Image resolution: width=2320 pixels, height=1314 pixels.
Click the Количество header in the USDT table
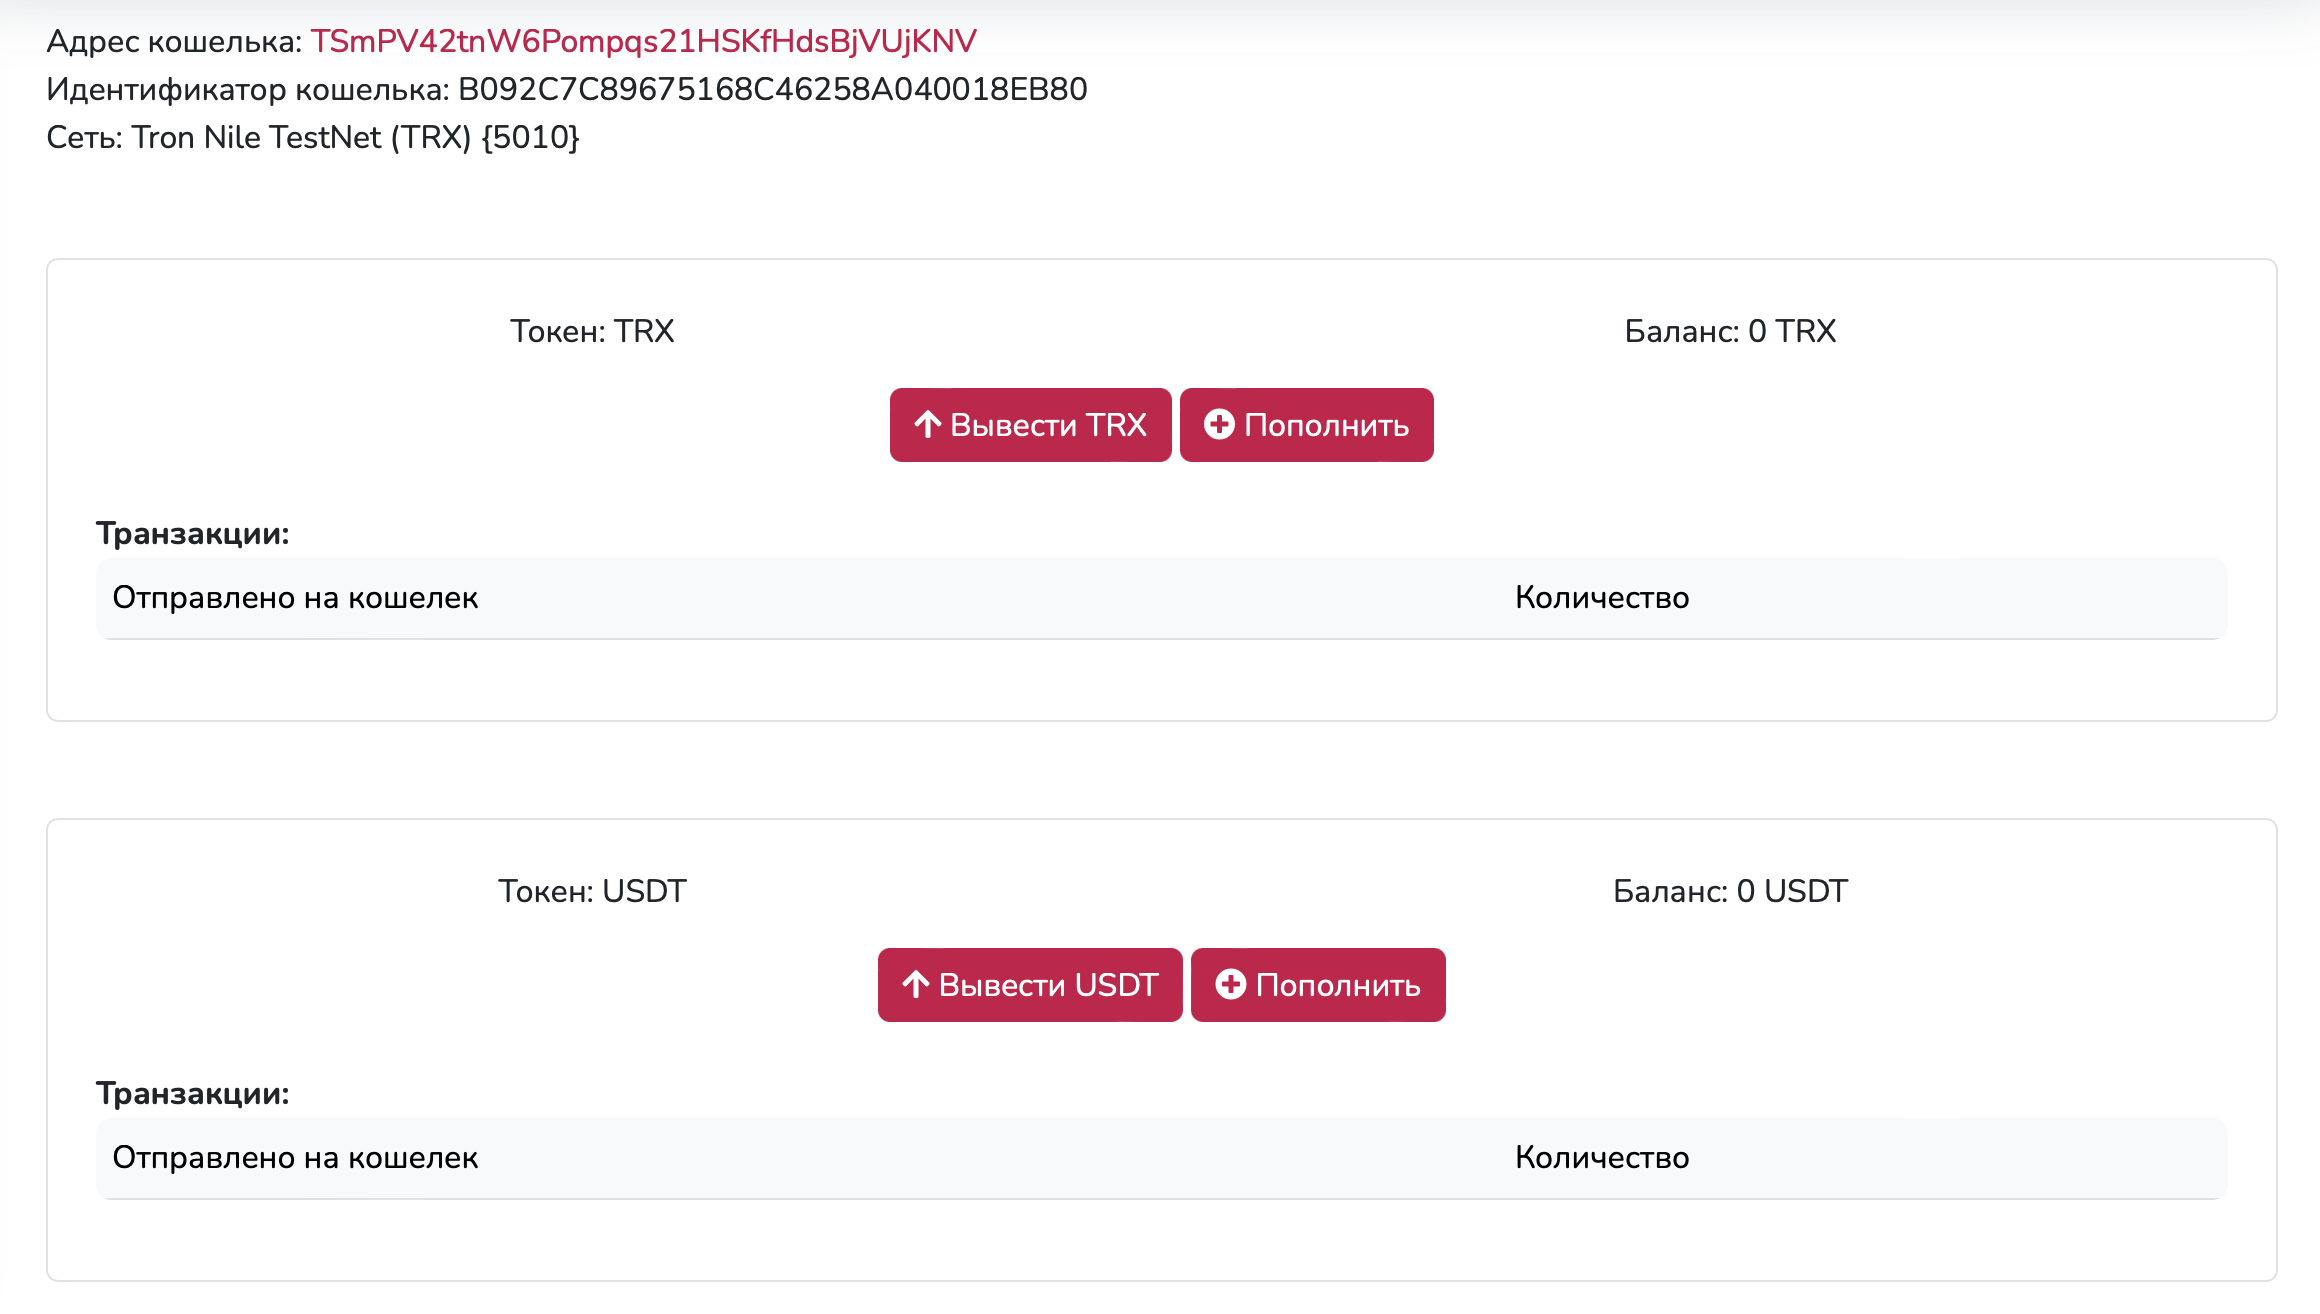[1602, 1158]
